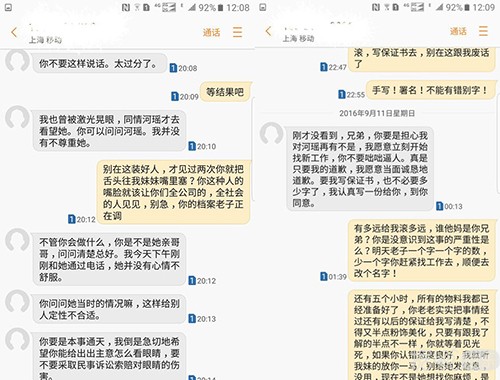Image resolution: width=500 pixels, height=380 pixels.
Task: Tap the 12:09 clock in right status bar
Action: click(x=484, y=7)
